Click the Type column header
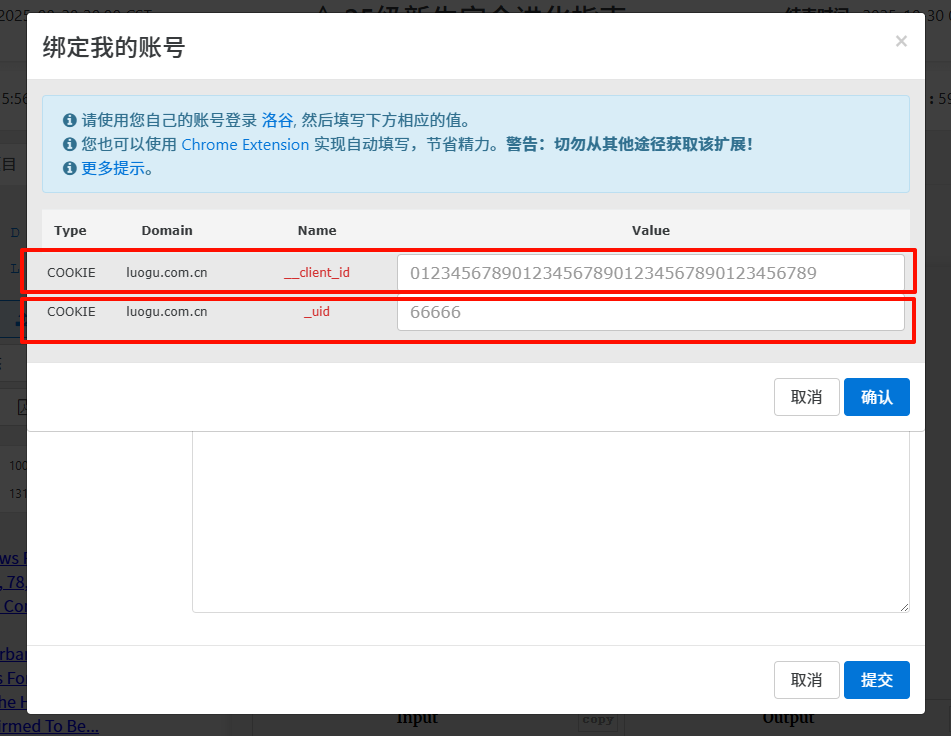951x736 pixels. [x=70, y=230]
